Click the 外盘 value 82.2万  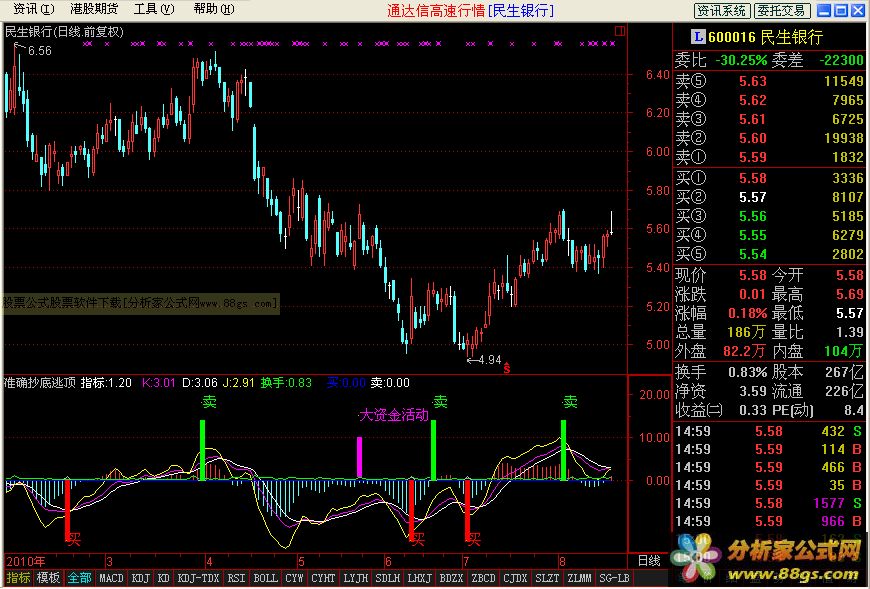(x=745, y=351)
